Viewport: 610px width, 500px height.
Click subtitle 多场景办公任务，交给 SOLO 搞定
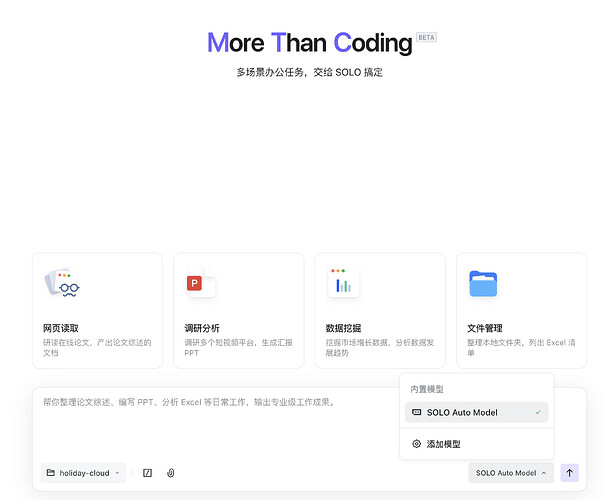click(x=310, y=72)
